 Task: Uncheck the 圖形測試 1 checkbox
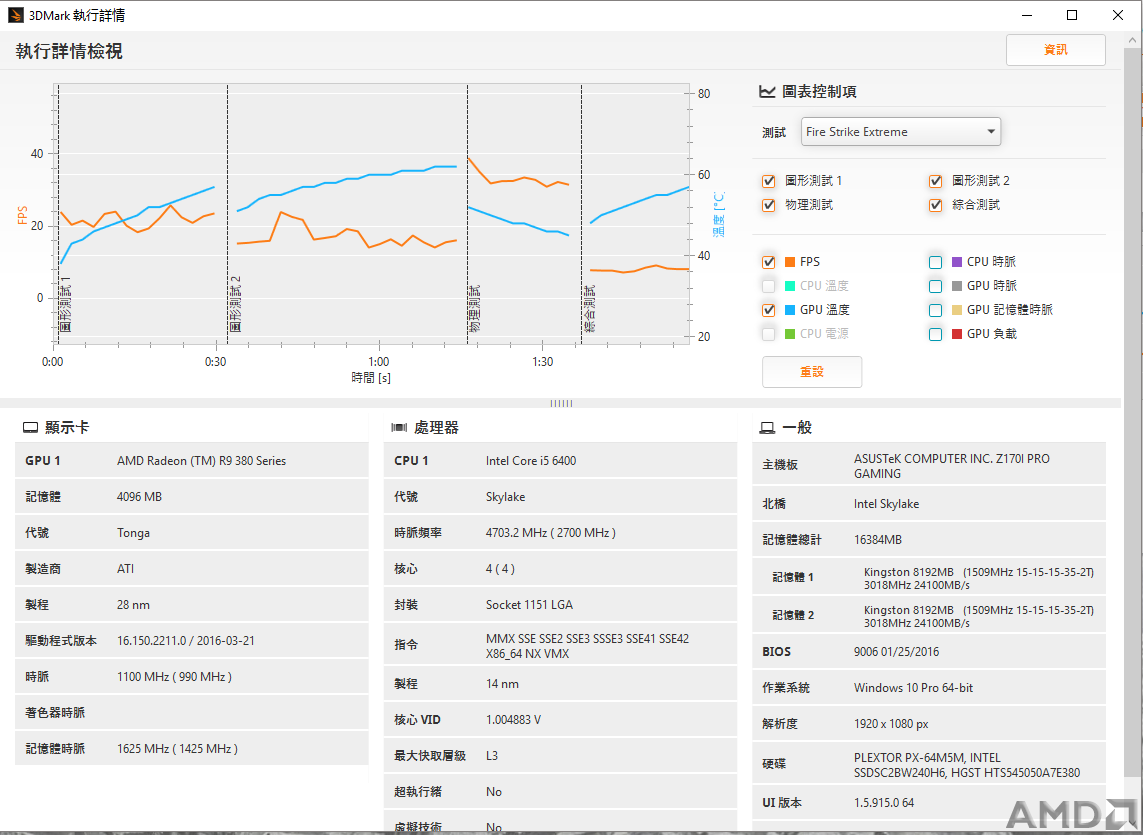tap(768, 181)
